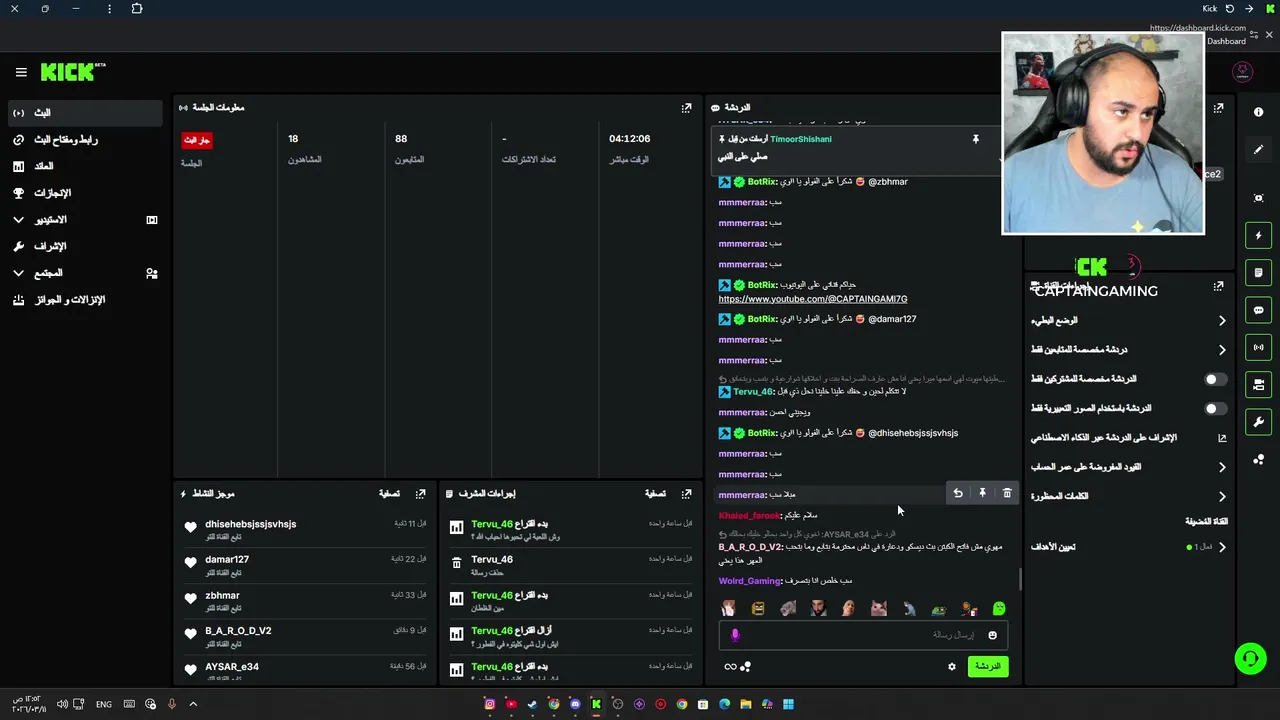The image size is (1280, 720).
Task: Filter the activity feed with تصفية
Action: point(389,494)
